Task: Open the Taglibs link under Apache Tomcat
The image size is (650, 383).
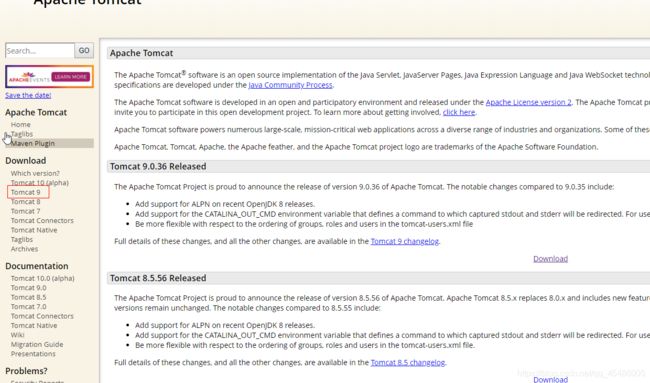Action: tap(22, 134)
